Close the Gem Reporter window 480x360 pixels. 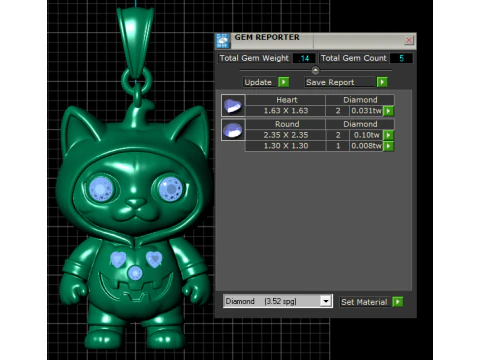pos(409,40)
